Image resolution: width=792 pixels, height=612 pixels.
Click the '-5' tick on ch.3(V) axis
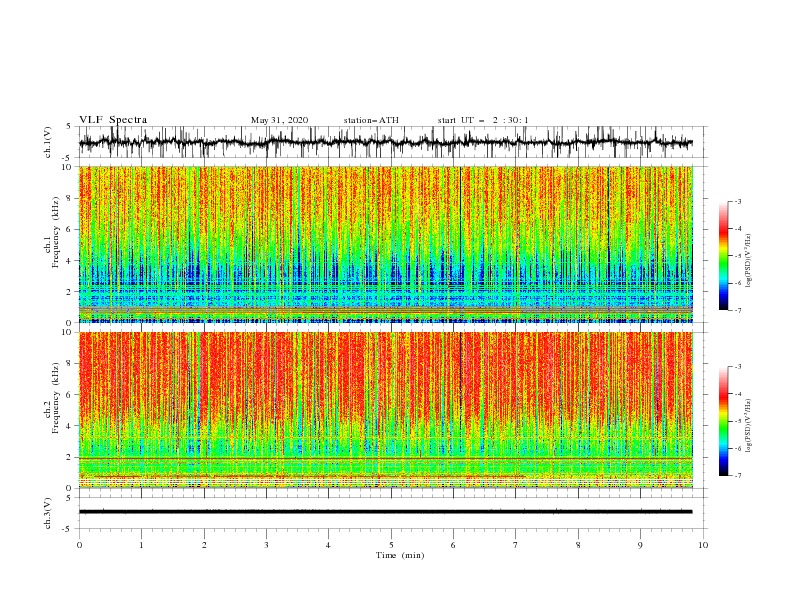click(x=68, y=529)
